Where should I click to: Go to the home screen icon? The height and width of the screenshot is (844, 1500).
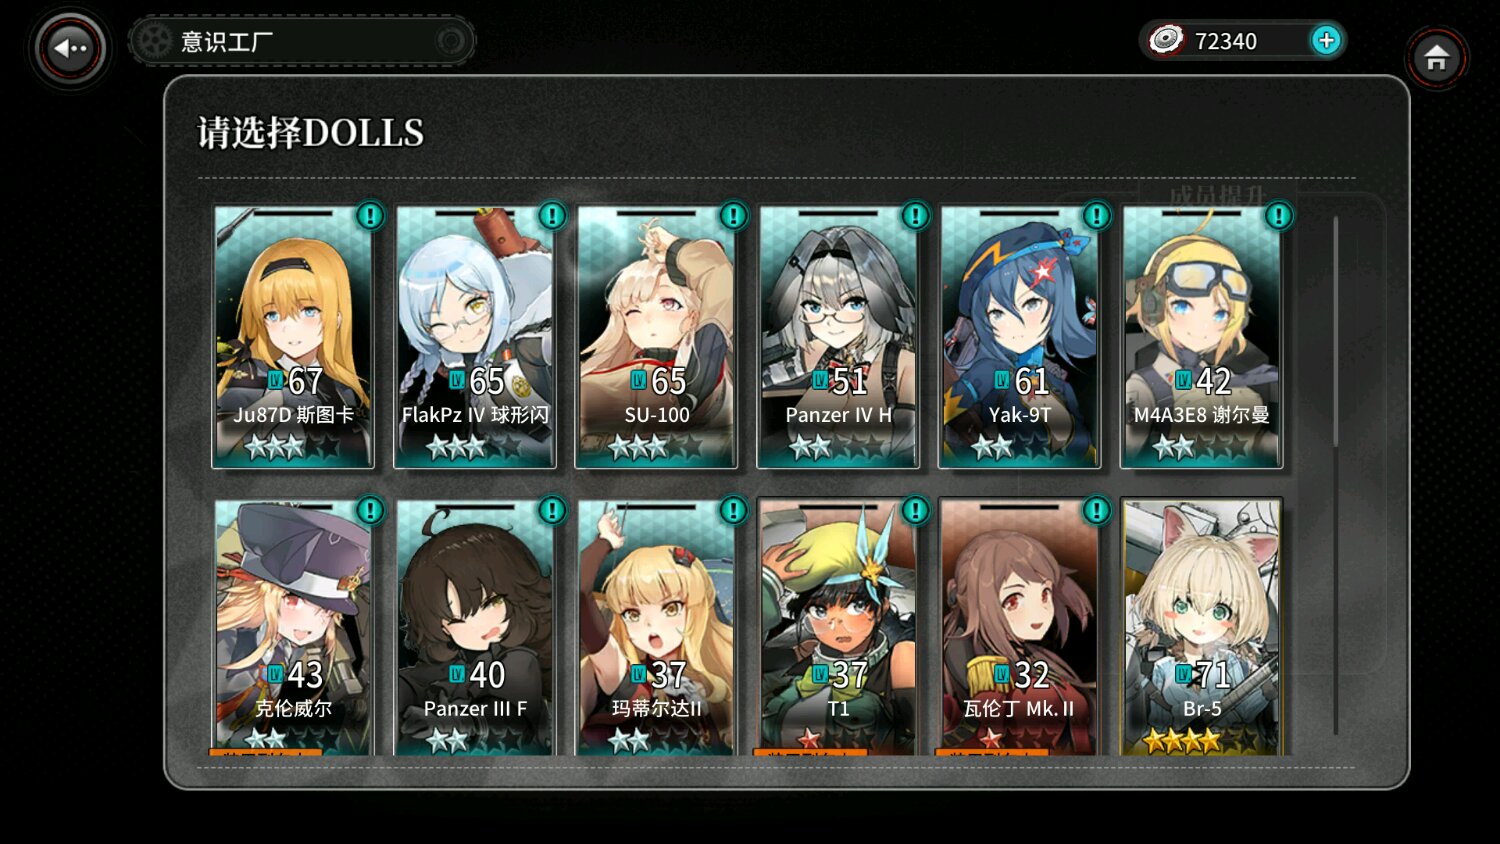pyautogui.click(x=1437, y=58)
